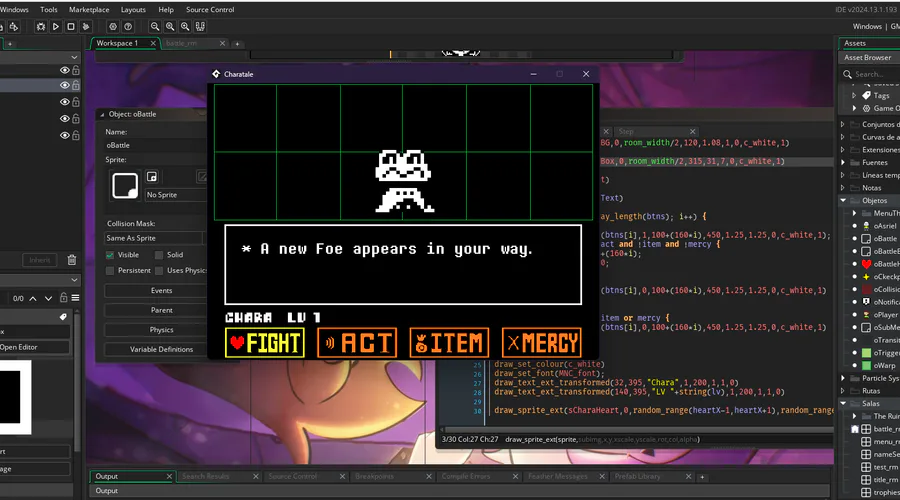The width and height of the screenshot is (900, 500).
Task: Click the Parent button in the object panel
Action: pos(161,310)
